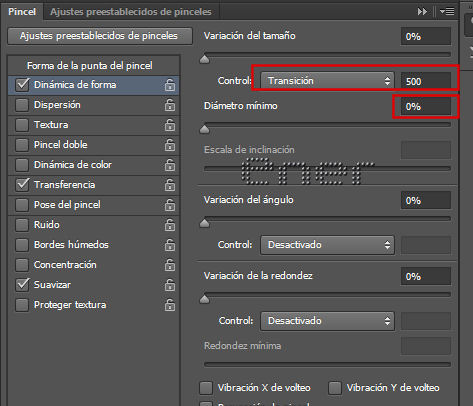The height and width of the screenshot is (406, 473).
Task: Open the panel options menu icon
Action: click(447, 12)
